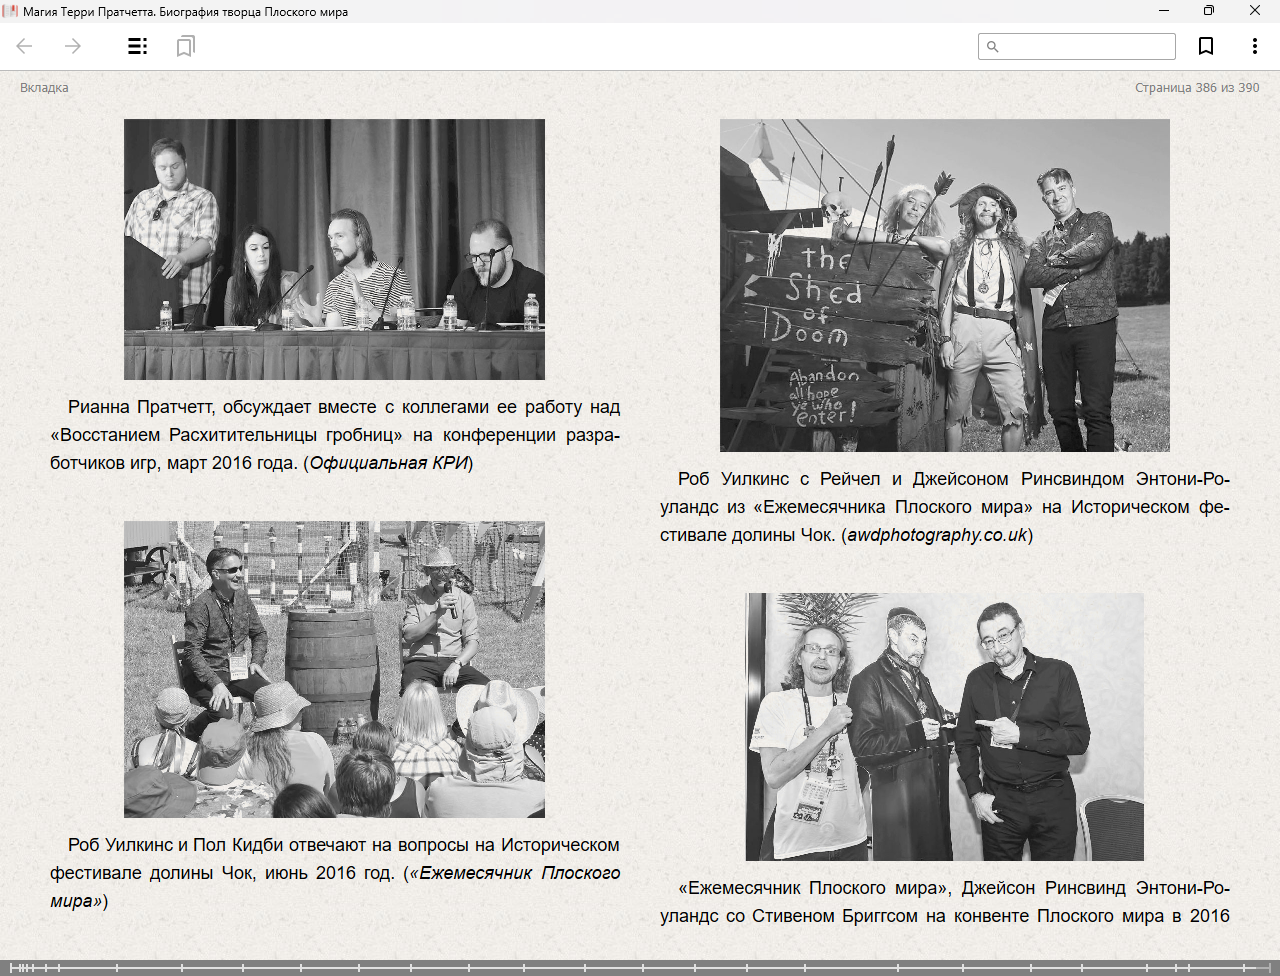
Task: Open the table of contents
Action: click(138, 46)
